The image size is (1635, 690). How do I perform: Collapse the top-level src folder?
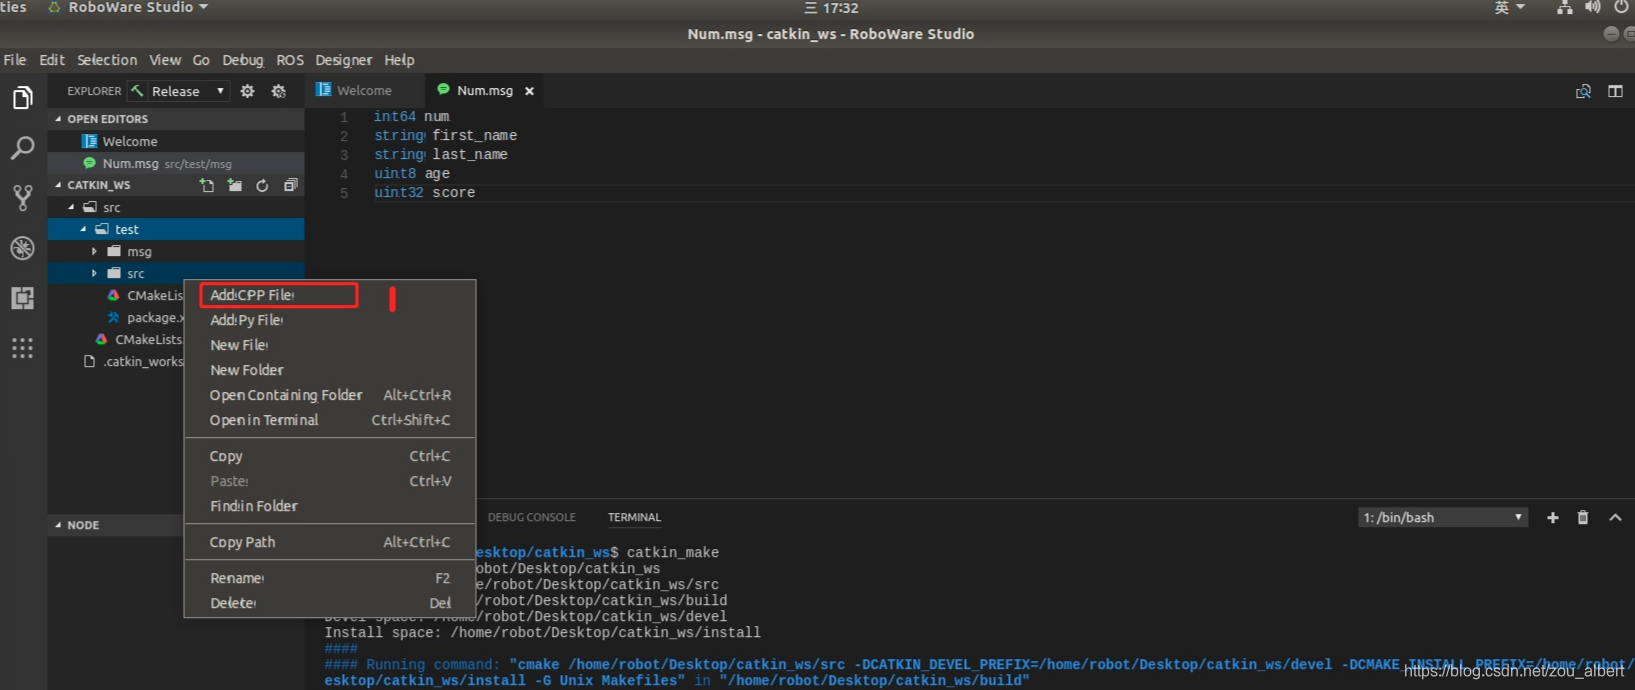[x=71, y=207]
